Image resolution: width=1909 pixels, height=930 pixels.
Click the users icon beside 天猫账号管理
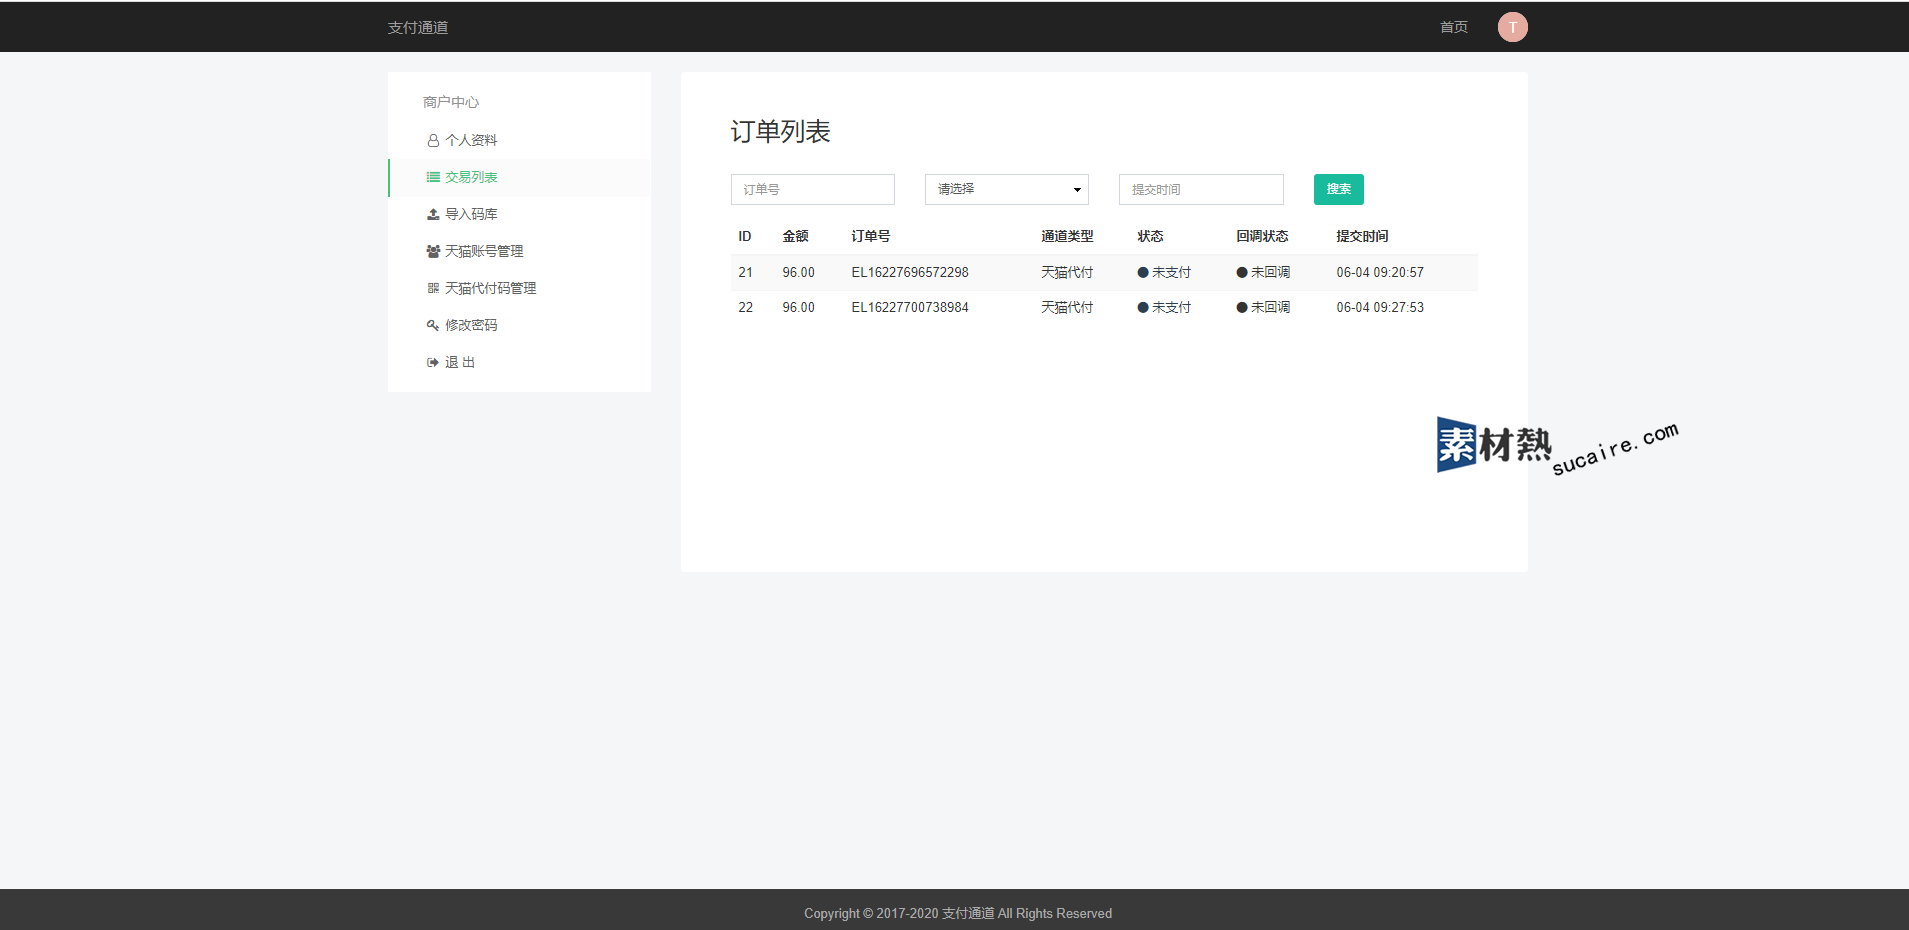pyautogui.click(x=433, y=251)
